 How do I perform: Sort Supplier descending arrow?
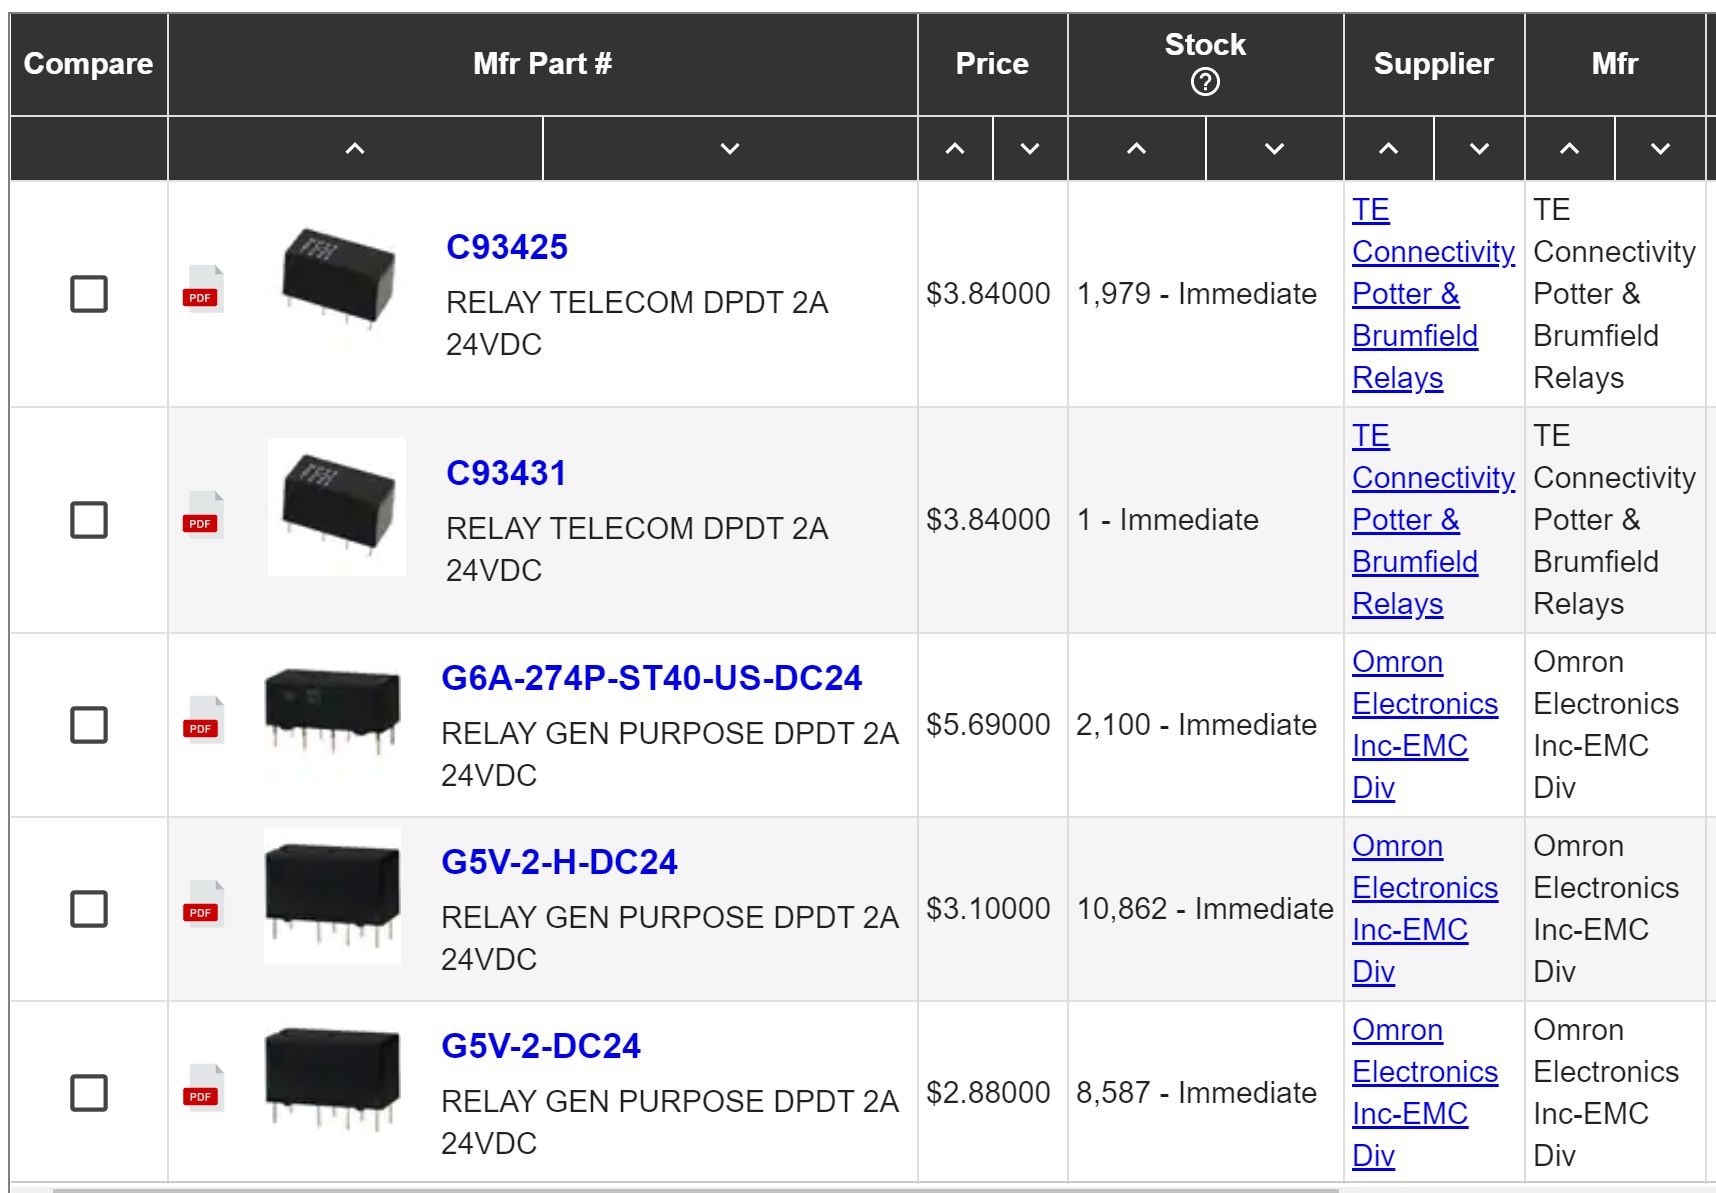point(1480,149)
